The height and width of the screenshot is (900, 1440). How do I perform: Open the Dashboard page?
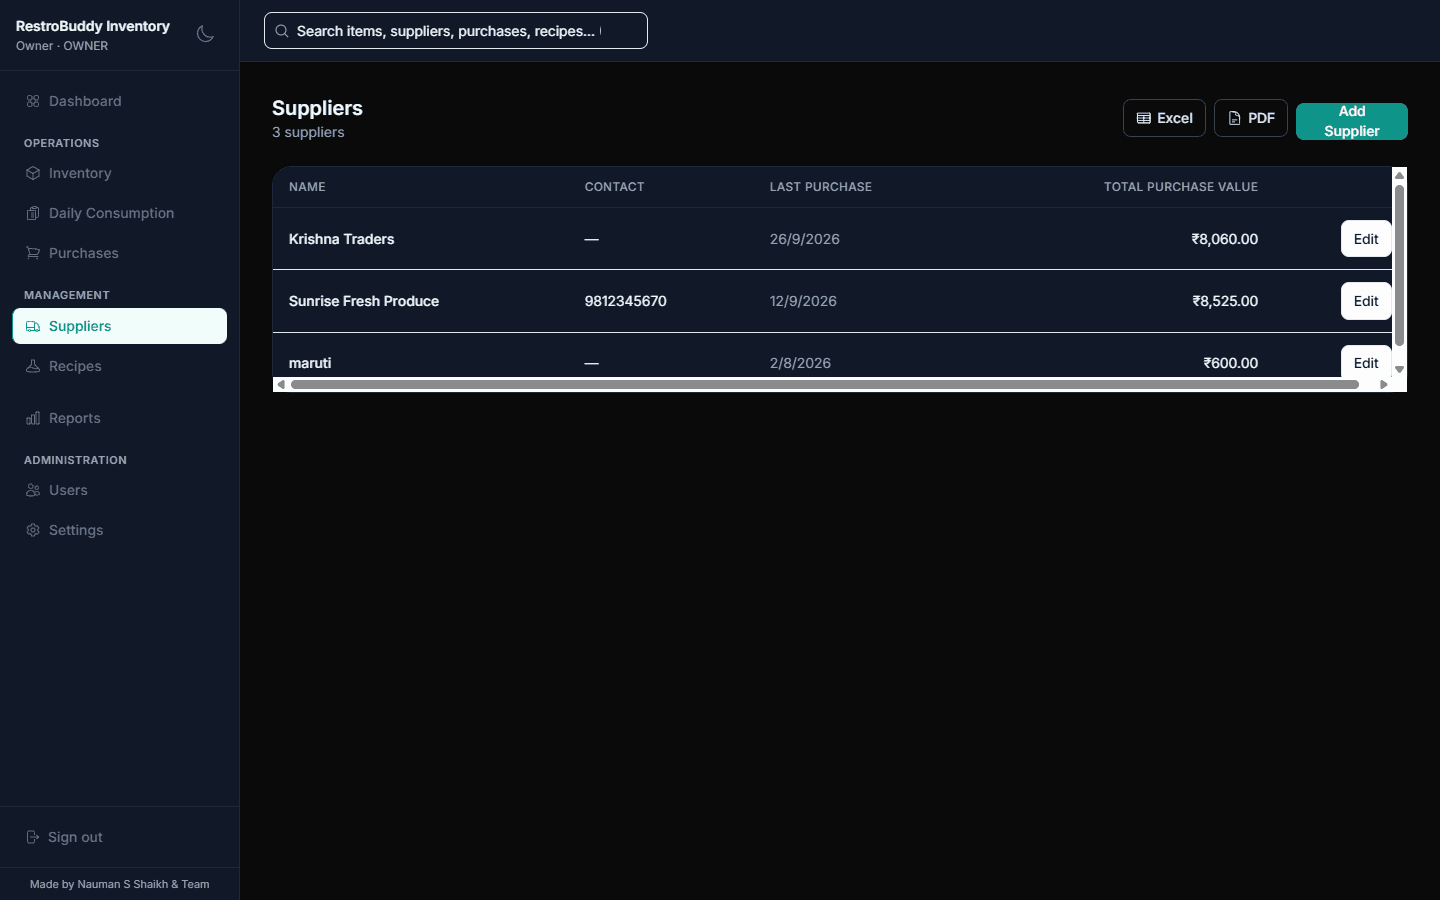120,101
